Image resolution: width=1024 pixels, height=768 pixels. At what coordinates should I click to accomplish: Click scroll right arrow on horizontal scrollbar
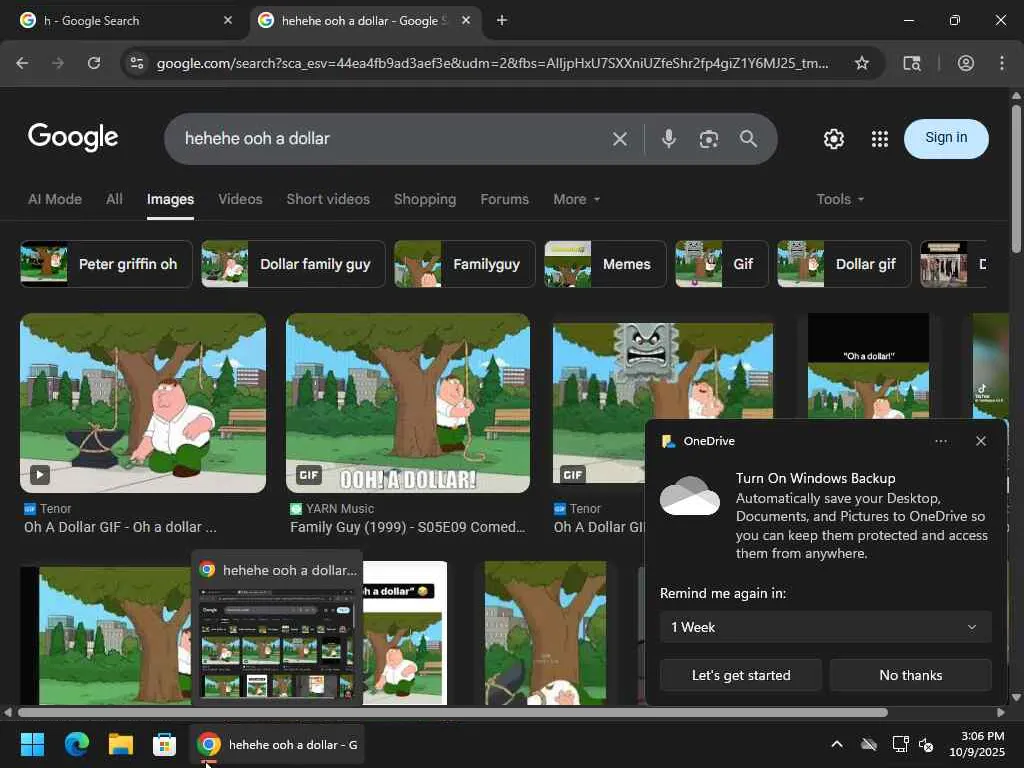[1000, 712]
